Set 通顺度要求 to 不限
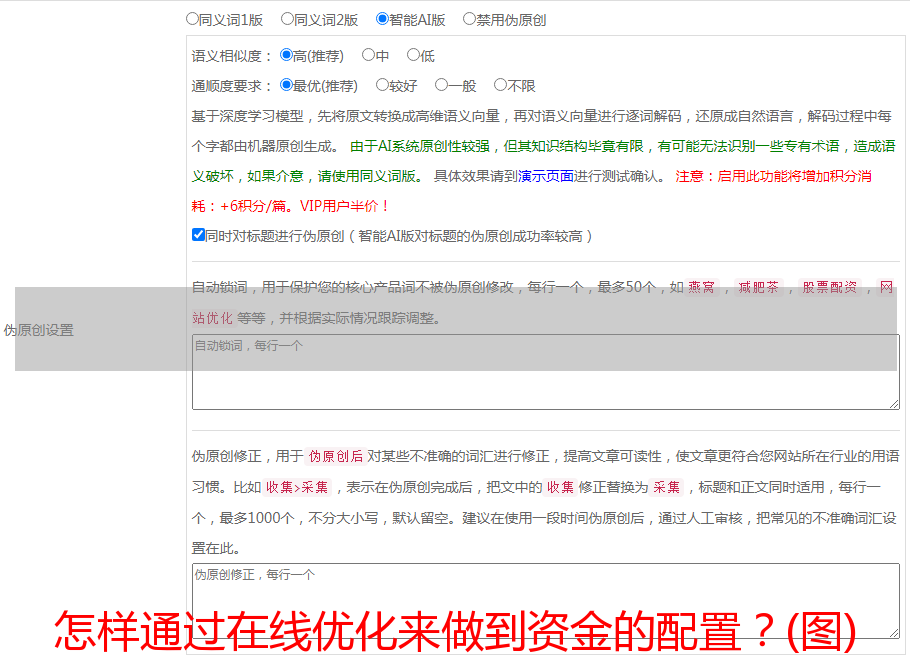 click(500, 85)
